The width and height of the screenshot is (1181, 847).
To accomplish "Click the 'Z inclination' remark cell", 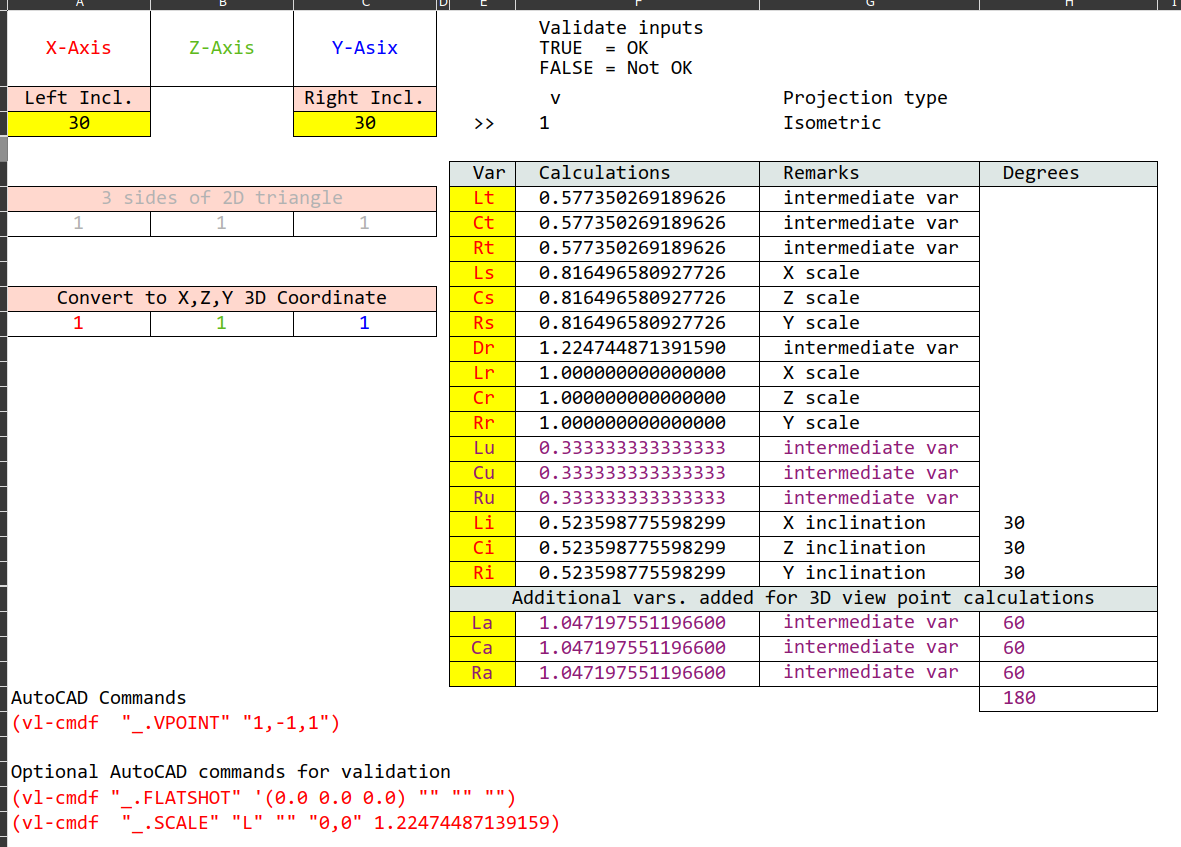I will point(869,548).
